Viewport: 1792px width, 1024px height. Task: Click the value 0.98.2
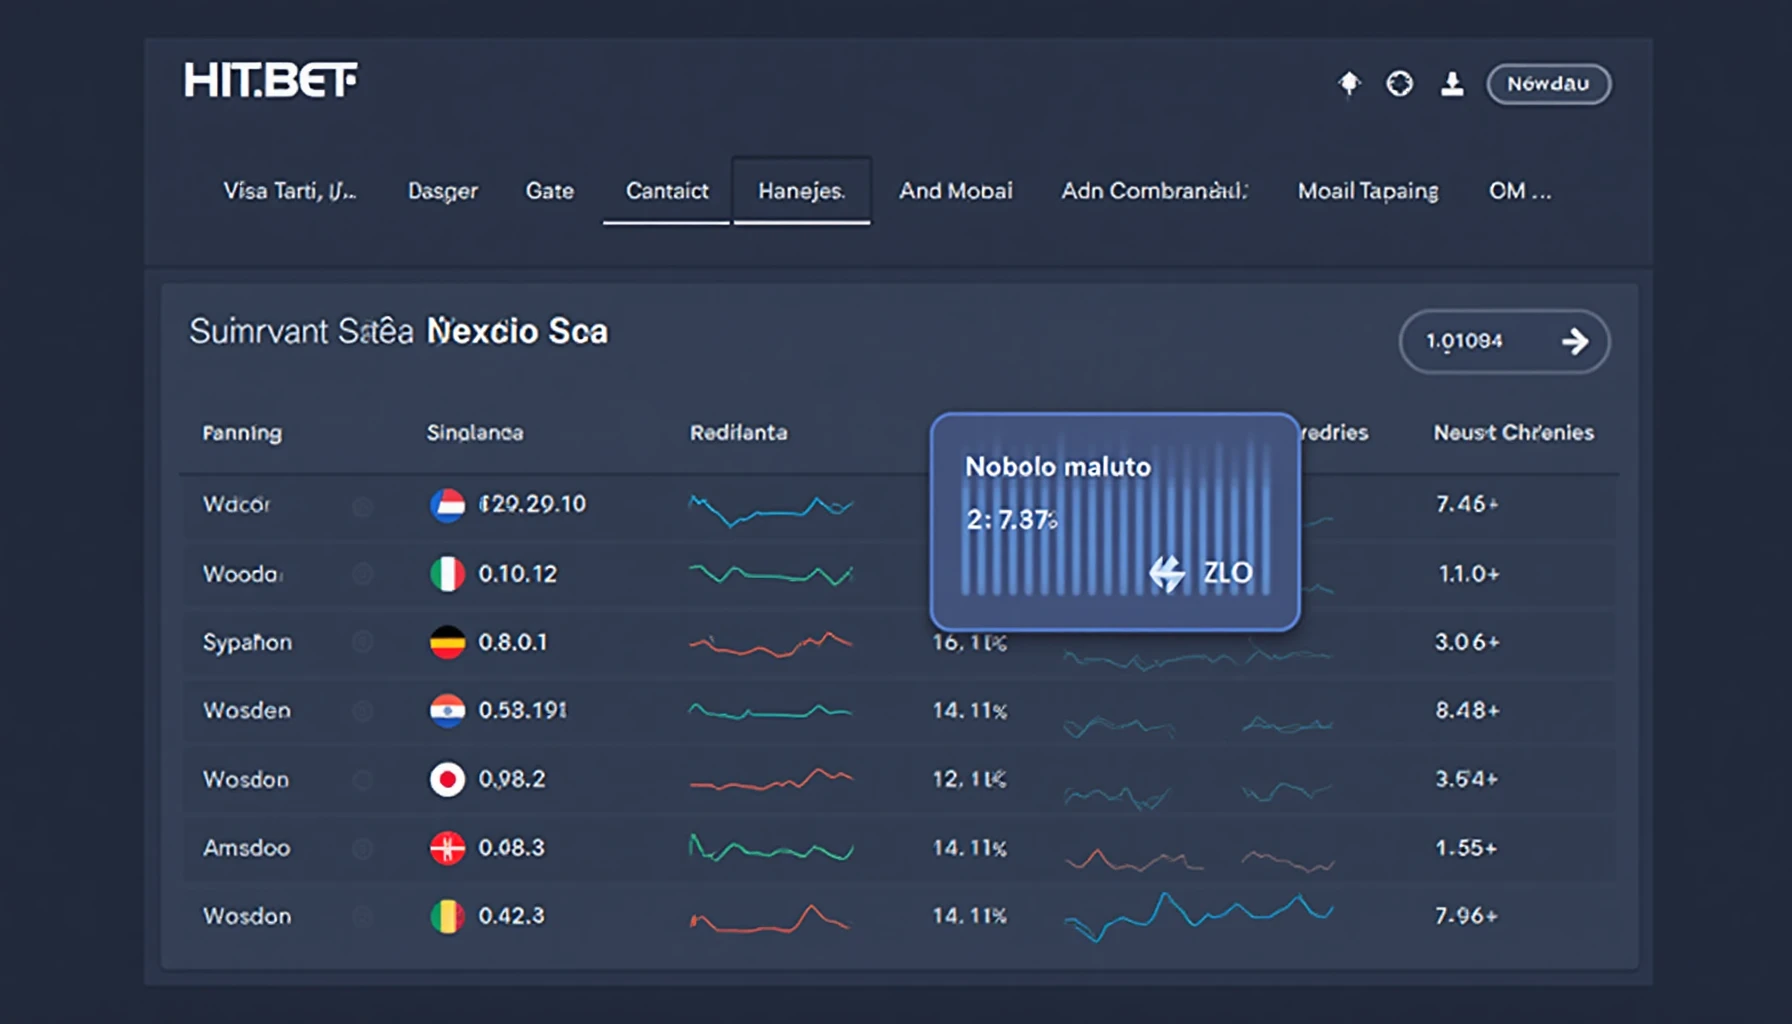[x=511, y=779]
